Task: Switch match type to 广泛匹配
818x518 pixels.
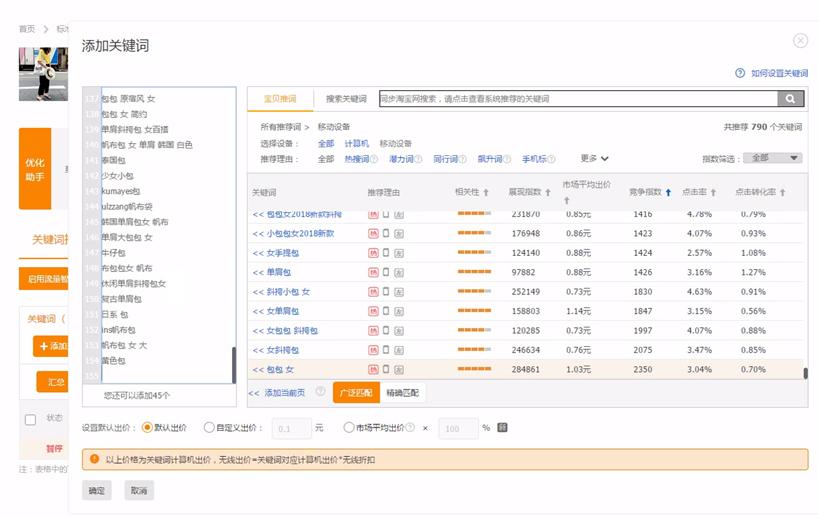Action: point(356,393)
